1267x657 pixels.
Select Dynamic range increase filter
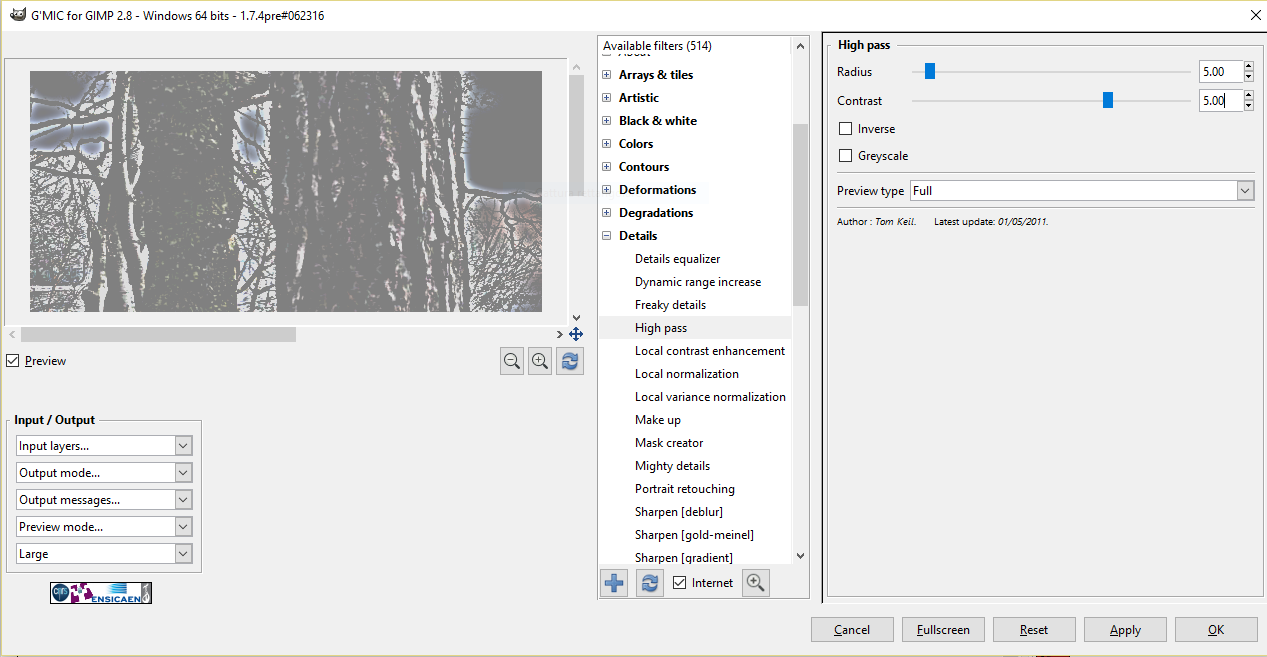click(698, 282)
